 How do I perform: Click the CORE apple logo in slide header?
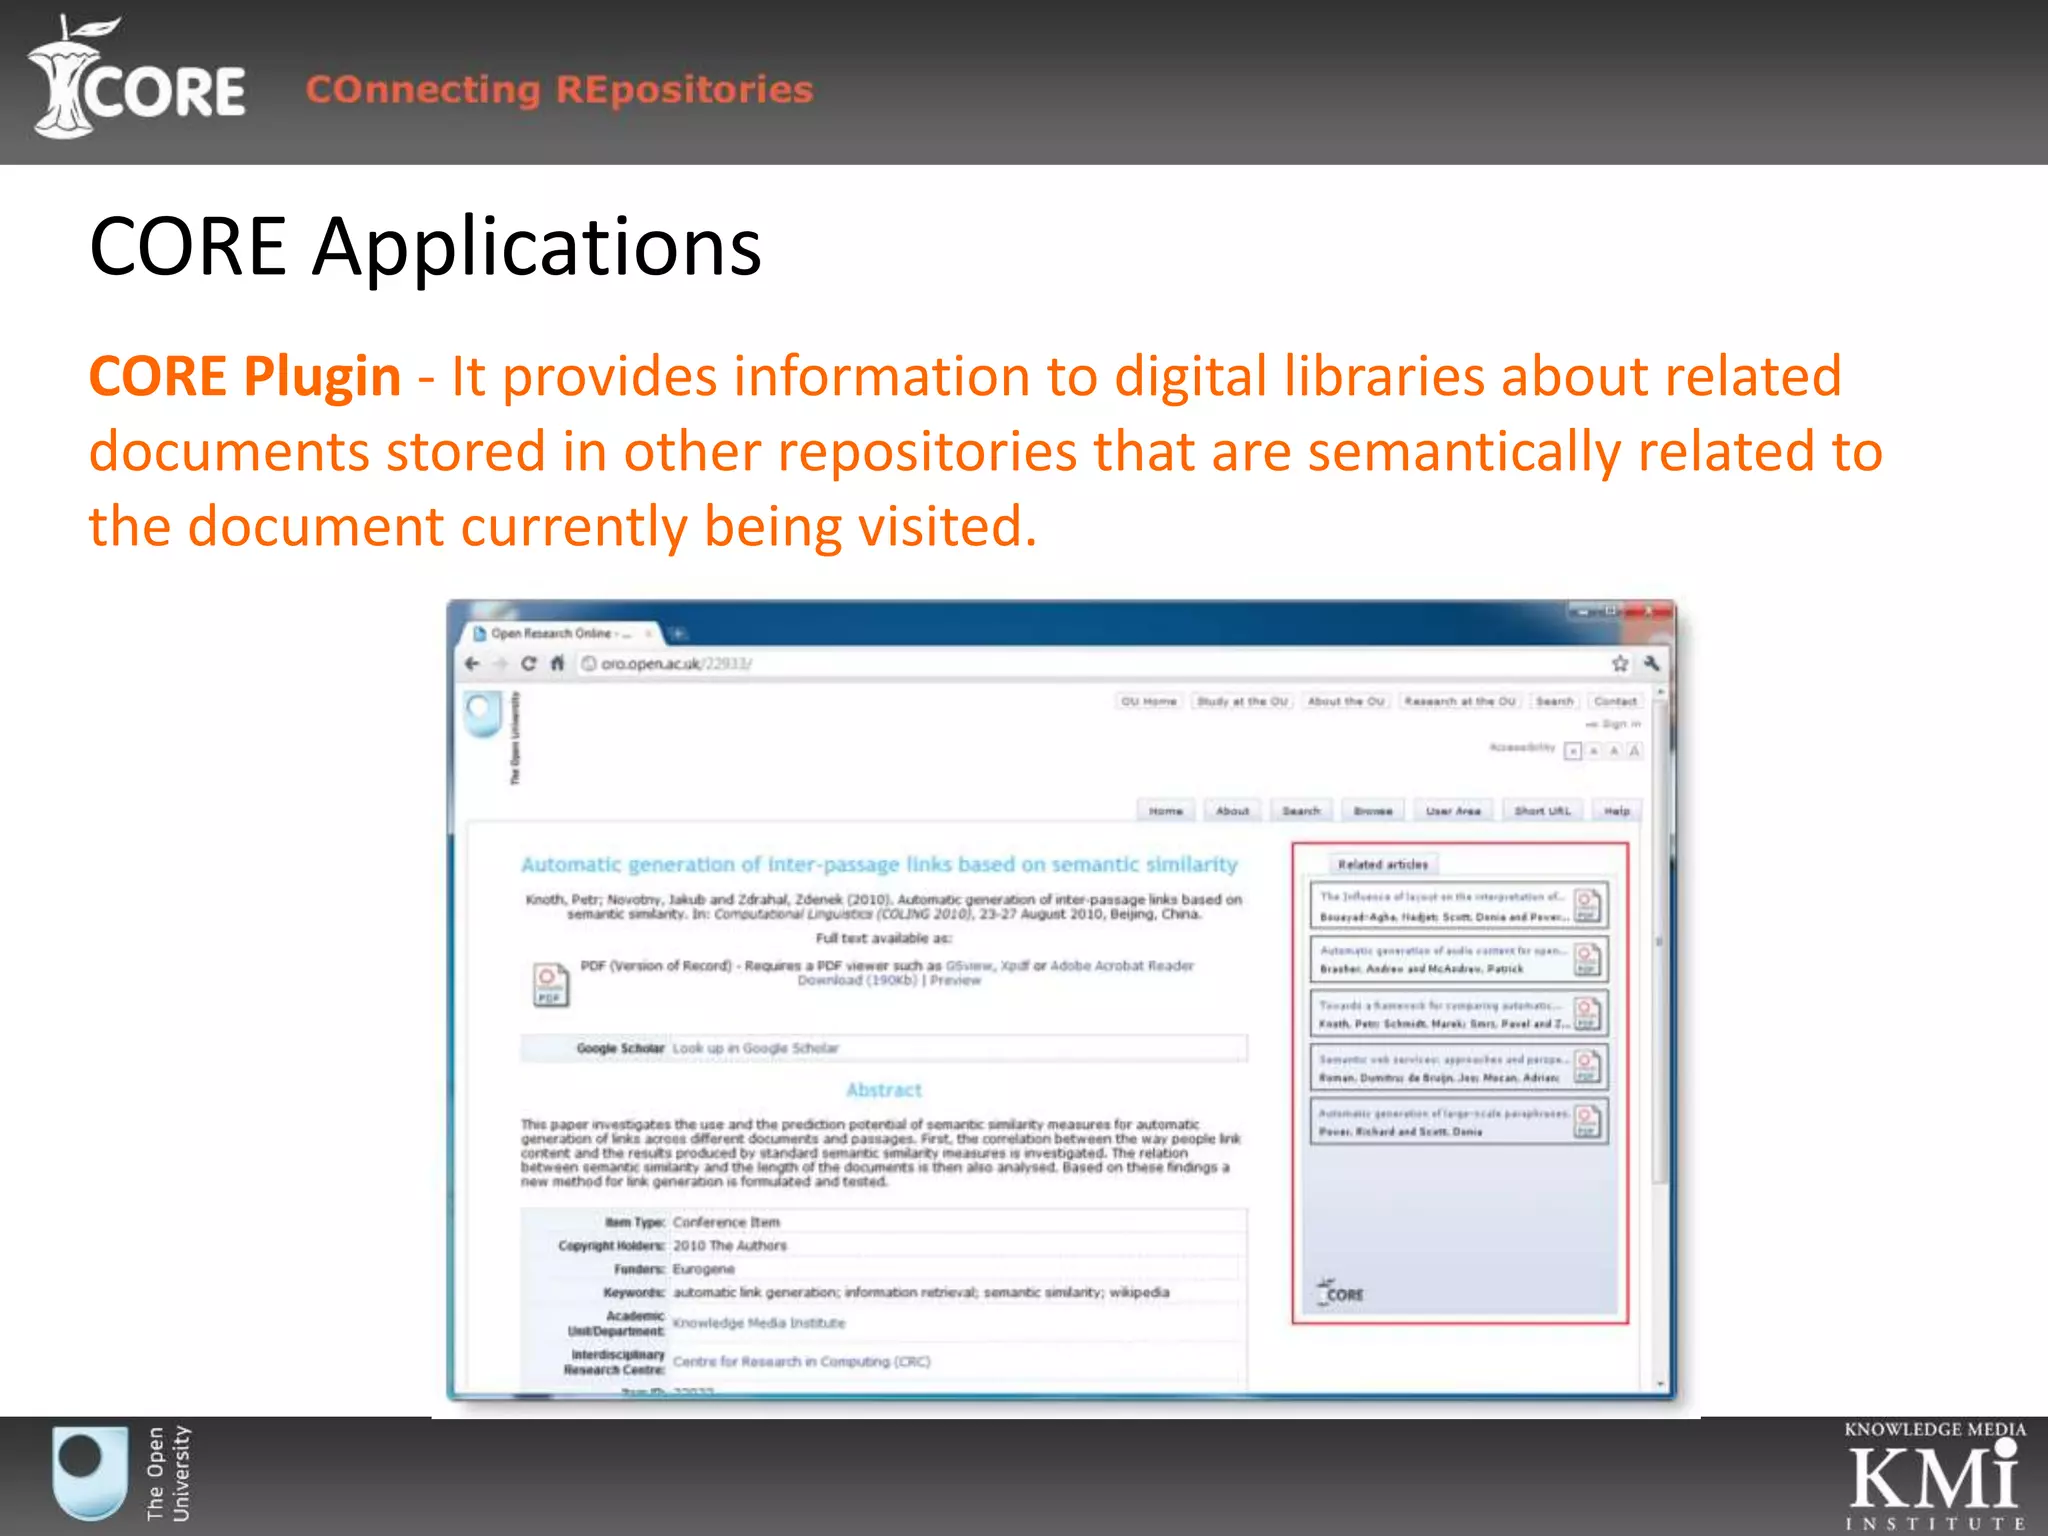point(137,77)
